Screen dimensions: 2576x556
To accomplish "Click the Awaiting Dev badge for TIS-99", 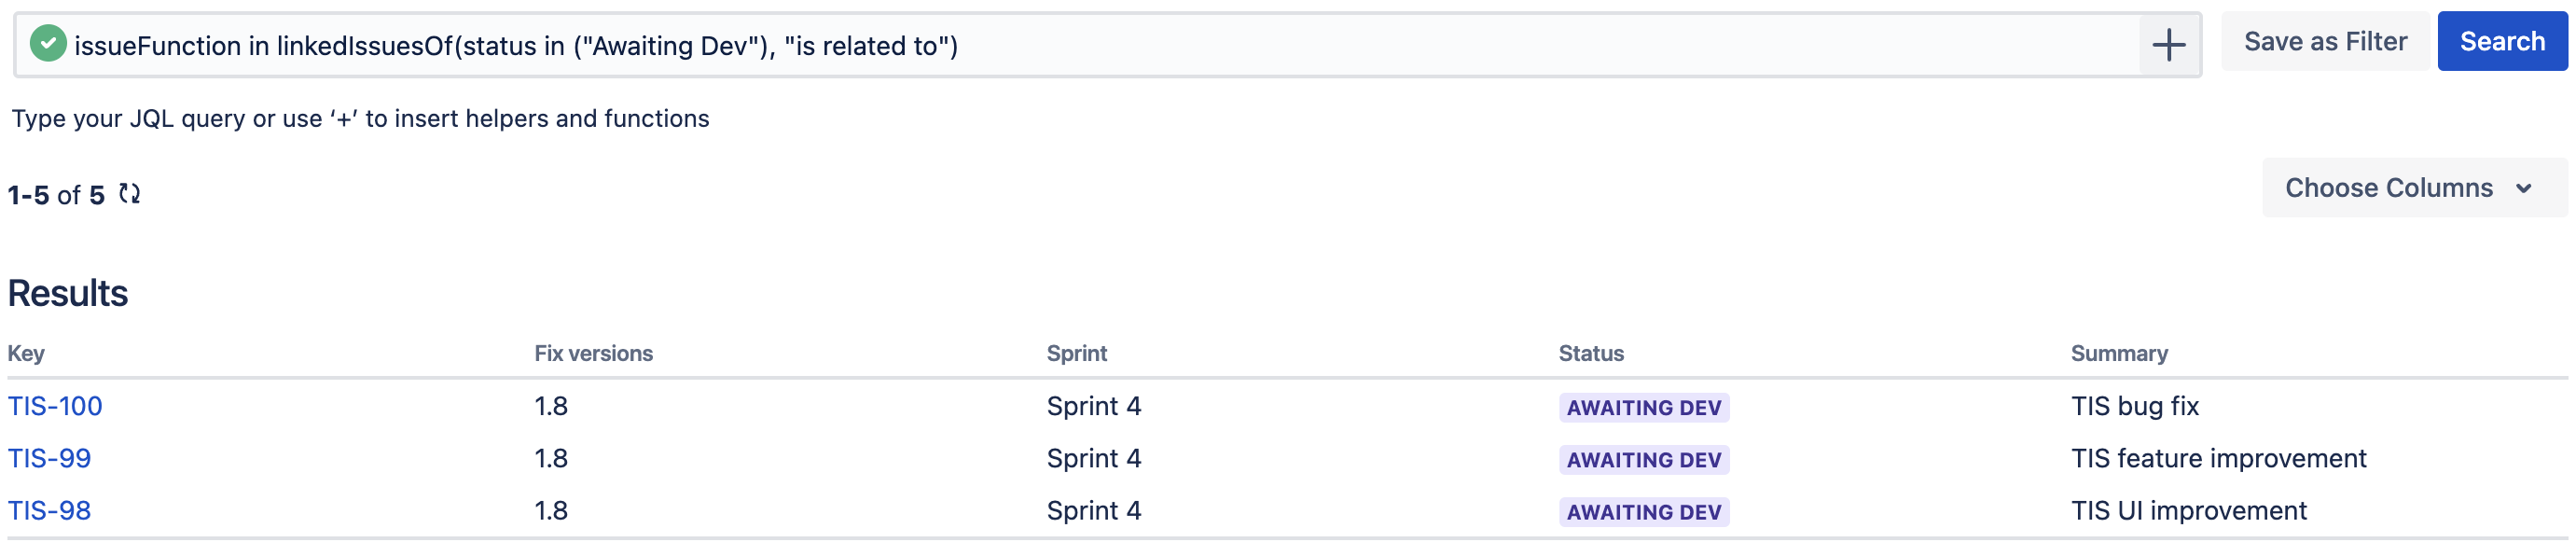I will coord(1643,460).
